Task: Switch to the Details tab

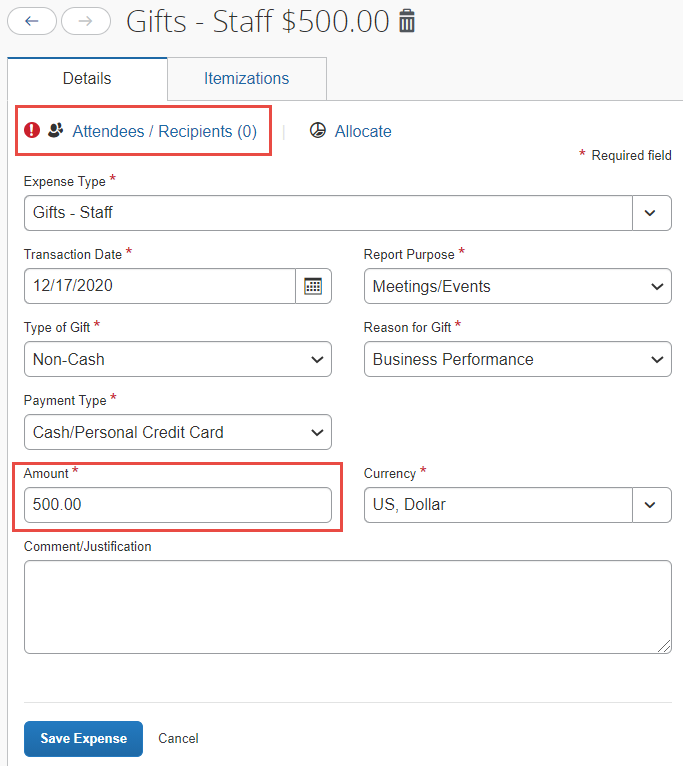Action: click(87, 79)
